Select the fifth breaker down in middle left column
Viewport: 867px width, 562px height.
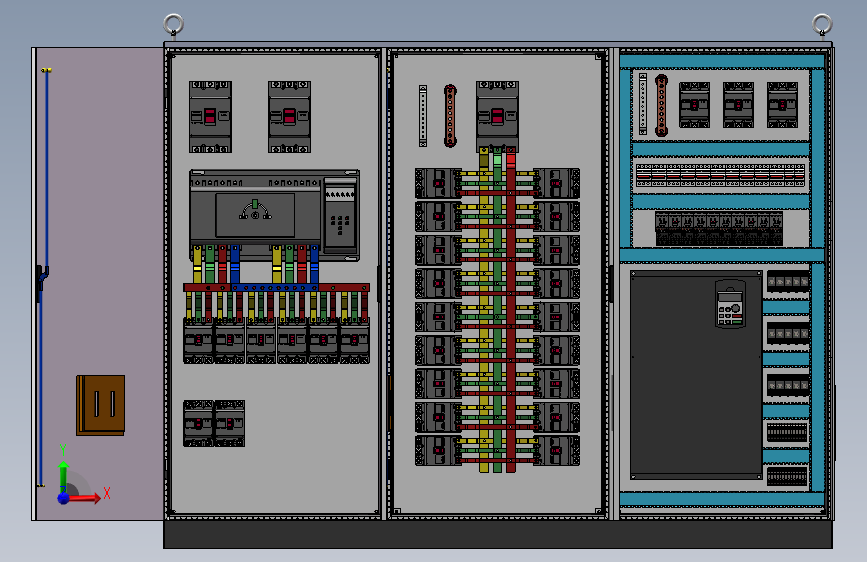pos(438,317)
